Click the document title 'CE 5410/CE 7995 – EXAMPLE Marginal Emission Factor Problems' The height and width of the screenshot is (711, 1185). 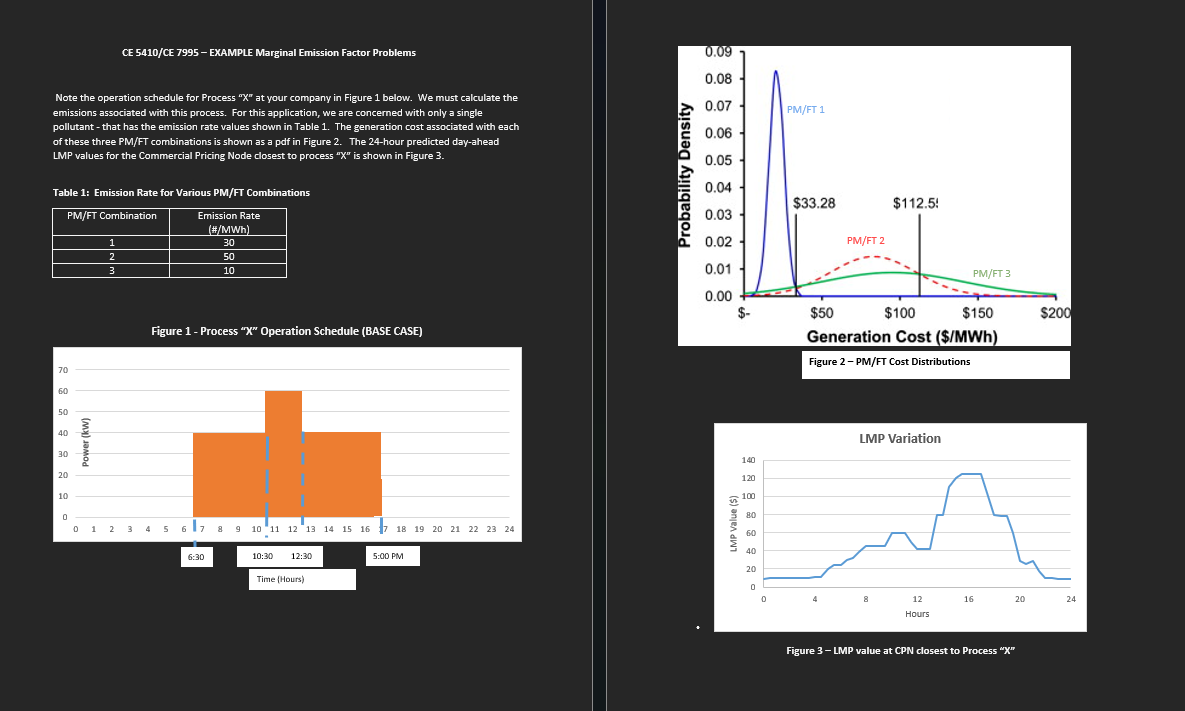tap(268, 53)
